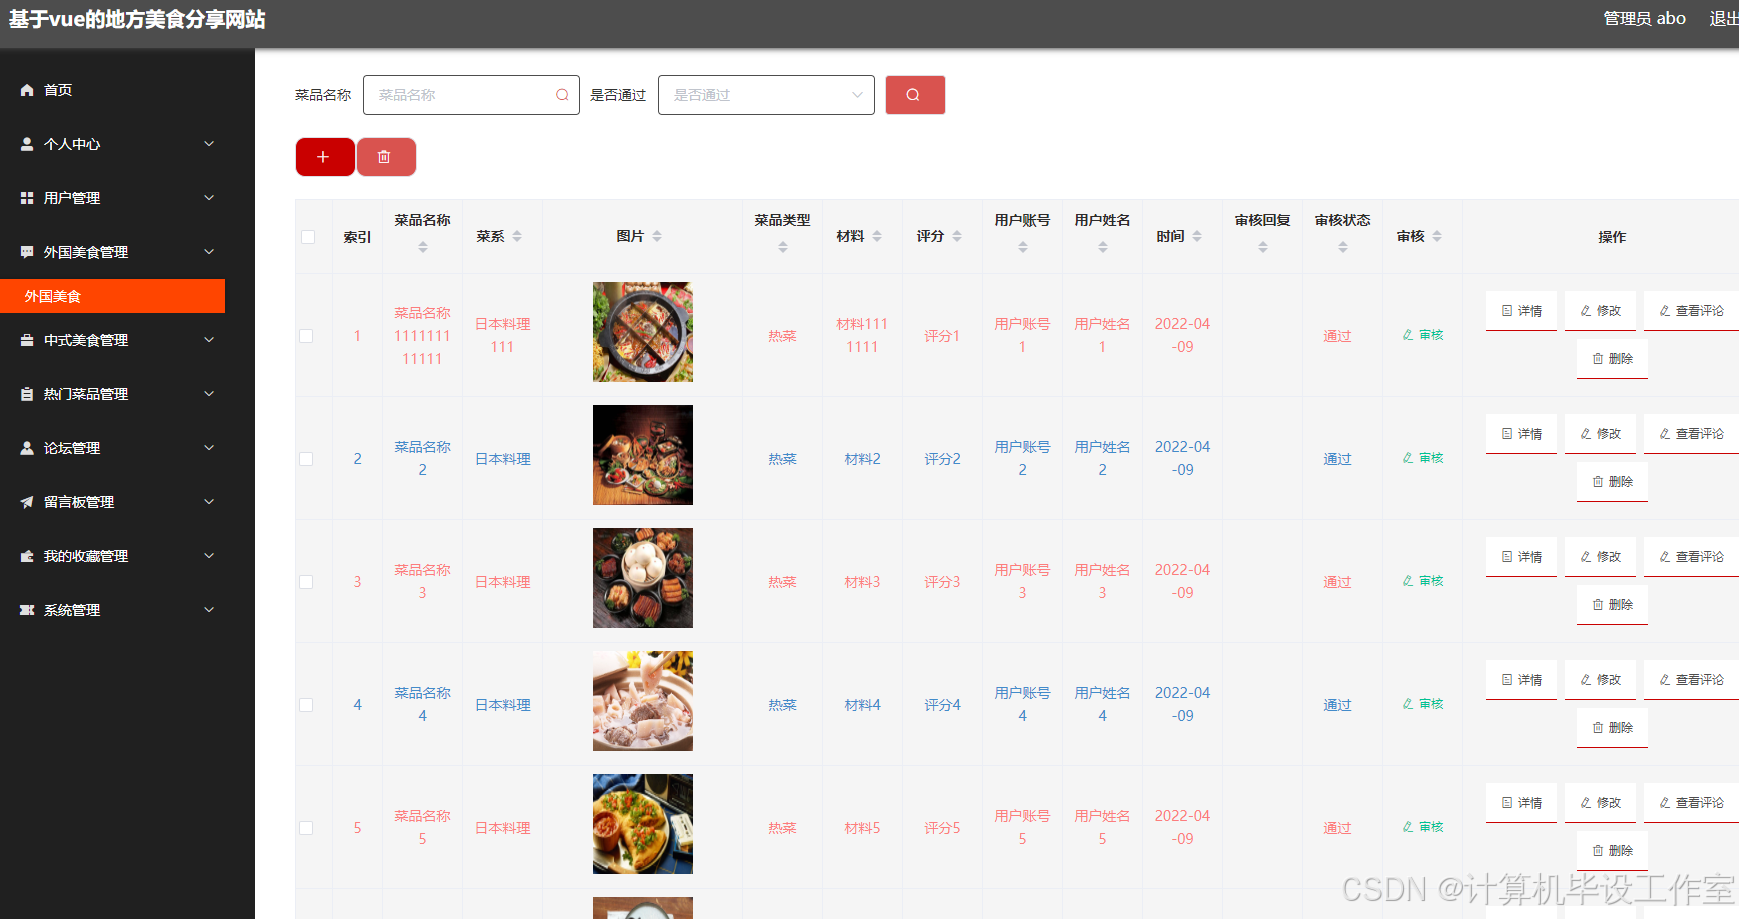
Task: Click the briefcase icon beside 中式美食管理
Action: coord(27,340)
